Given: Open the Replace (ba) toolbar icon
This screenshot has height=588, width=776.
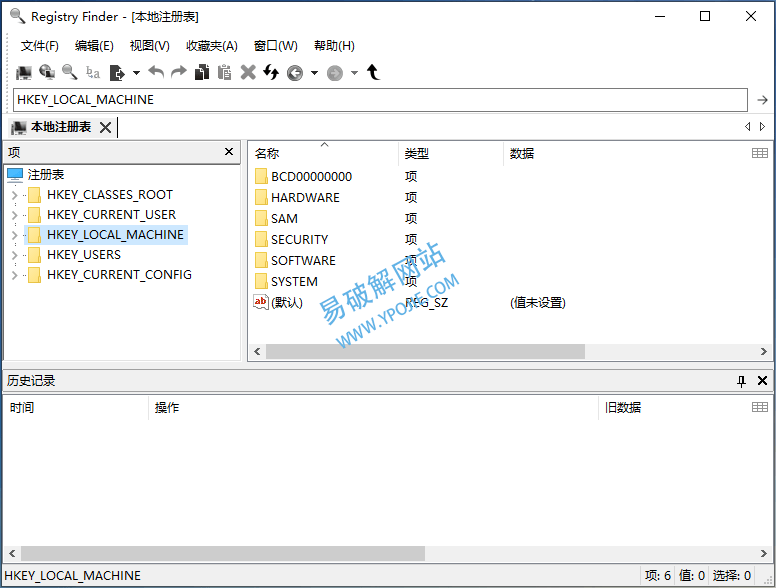Looking at the screenshot, I should click(93, 72).
